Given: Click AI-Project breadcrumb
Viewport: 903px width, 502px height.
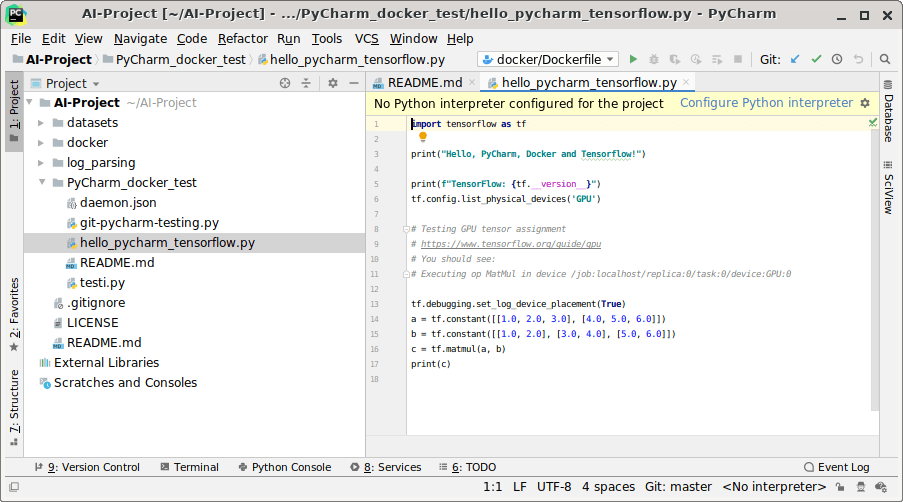Looking at the screenshot, I should (x=52, y=59).
